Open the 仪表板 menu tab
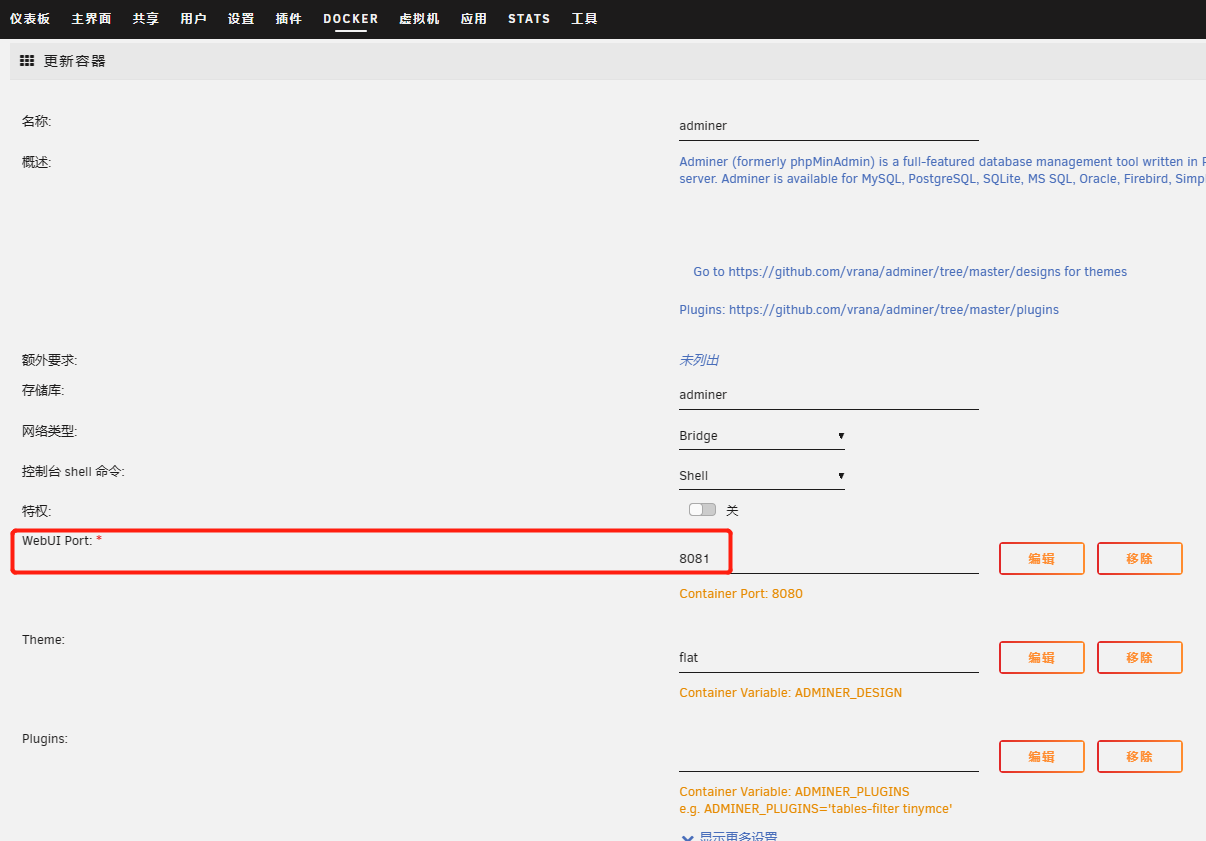This screenshot has width=1206, height=841. click(30, 19)
